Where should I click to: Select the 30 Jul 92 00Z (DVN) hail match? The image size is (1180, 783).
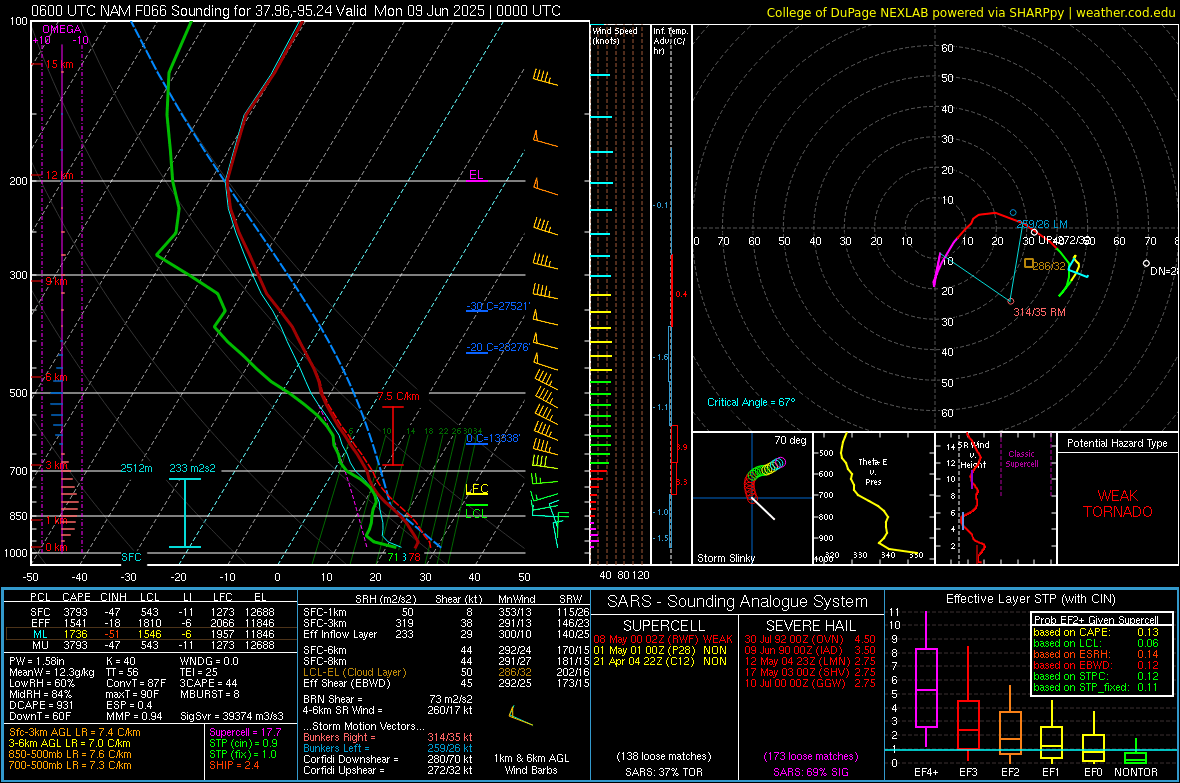click(810, 639)
